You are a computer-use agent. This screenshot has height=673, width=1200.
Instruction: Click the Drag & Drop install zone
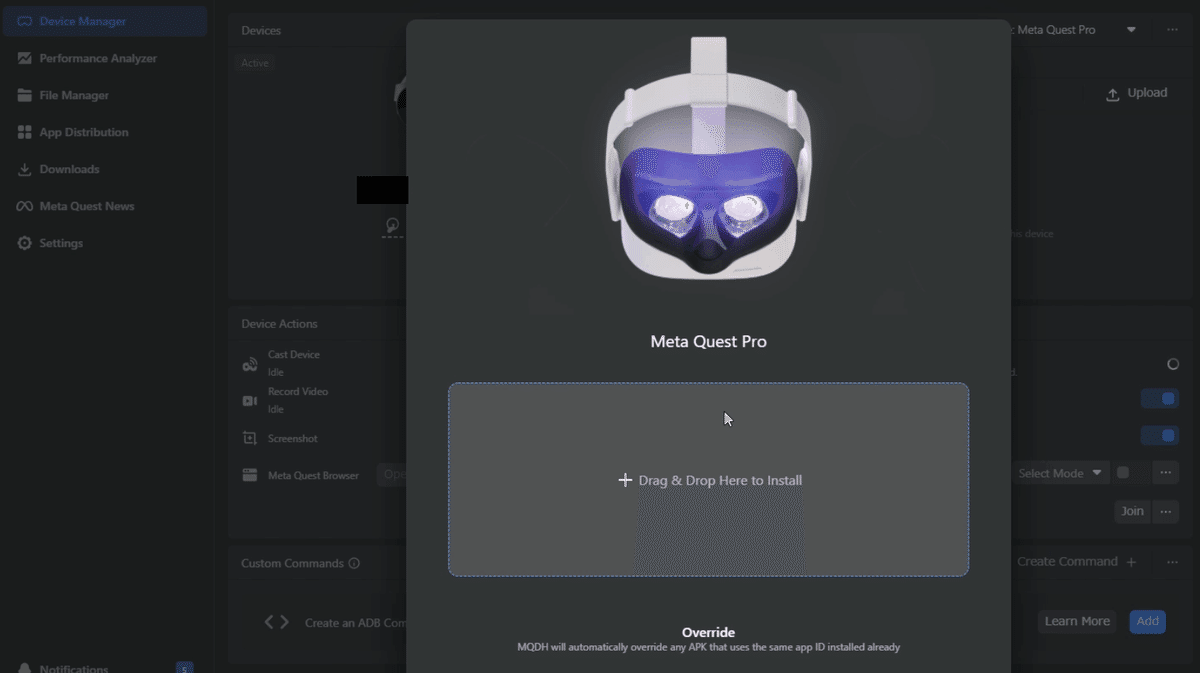[x=708, y=479]
